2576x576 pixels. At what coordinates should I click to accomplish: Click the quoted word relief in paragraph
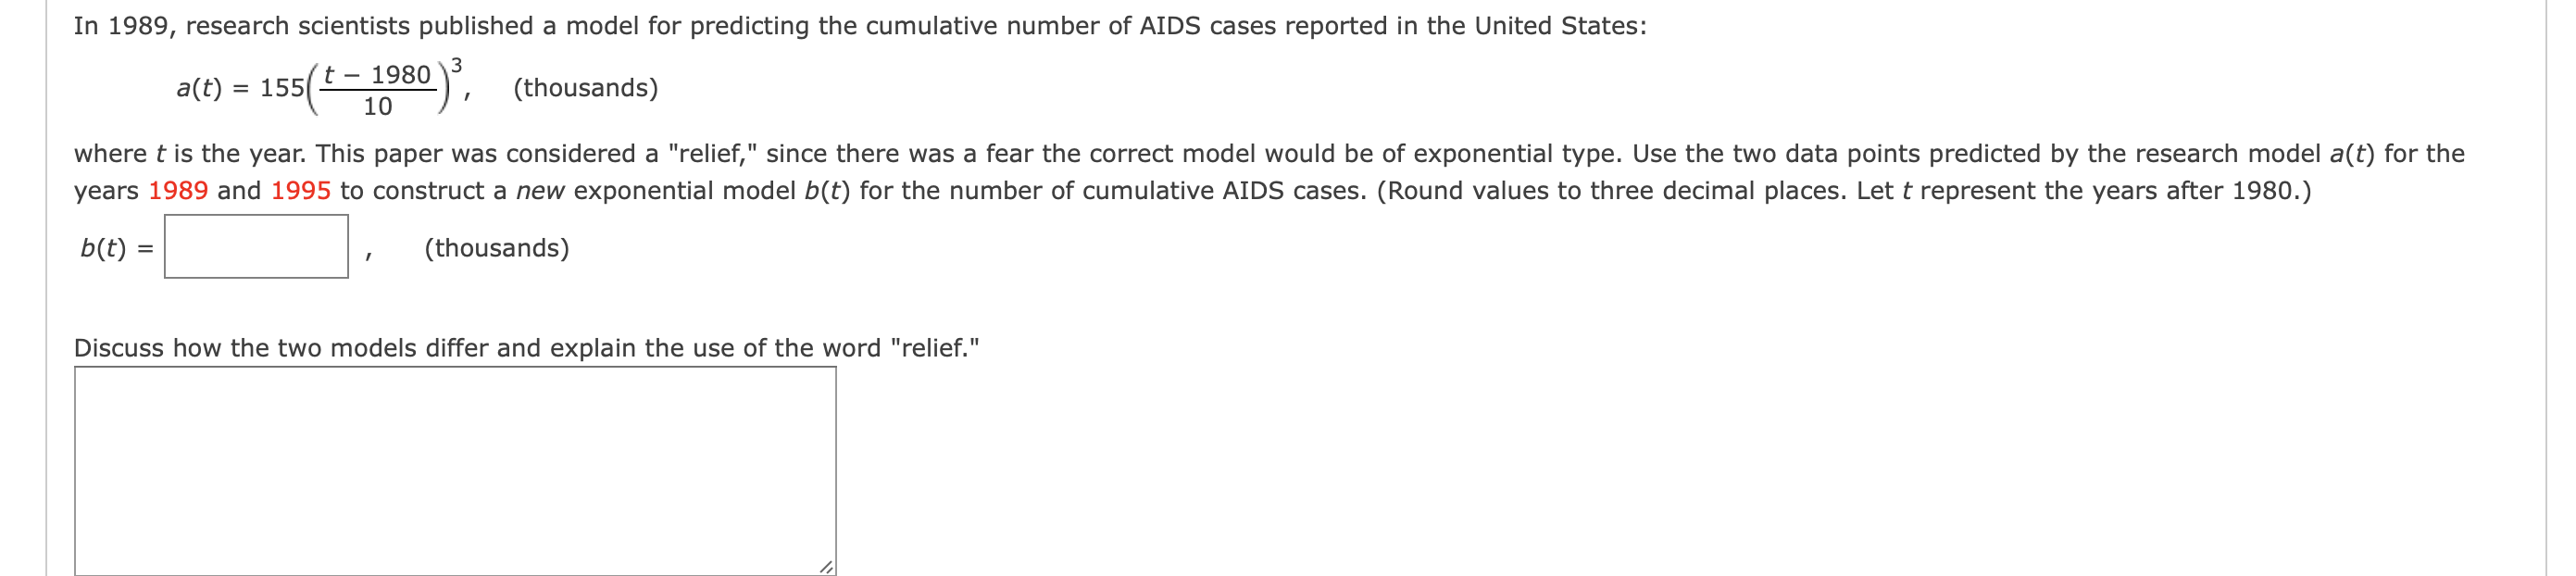point(713,154)
